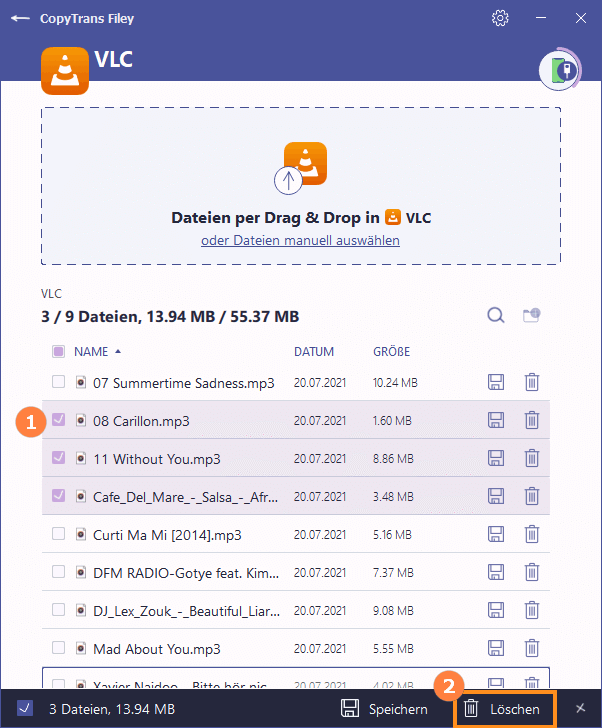Select the file name 07 Summertime Sadness.mp3
This screenshot has height=728, width=602.
point(184,383)
